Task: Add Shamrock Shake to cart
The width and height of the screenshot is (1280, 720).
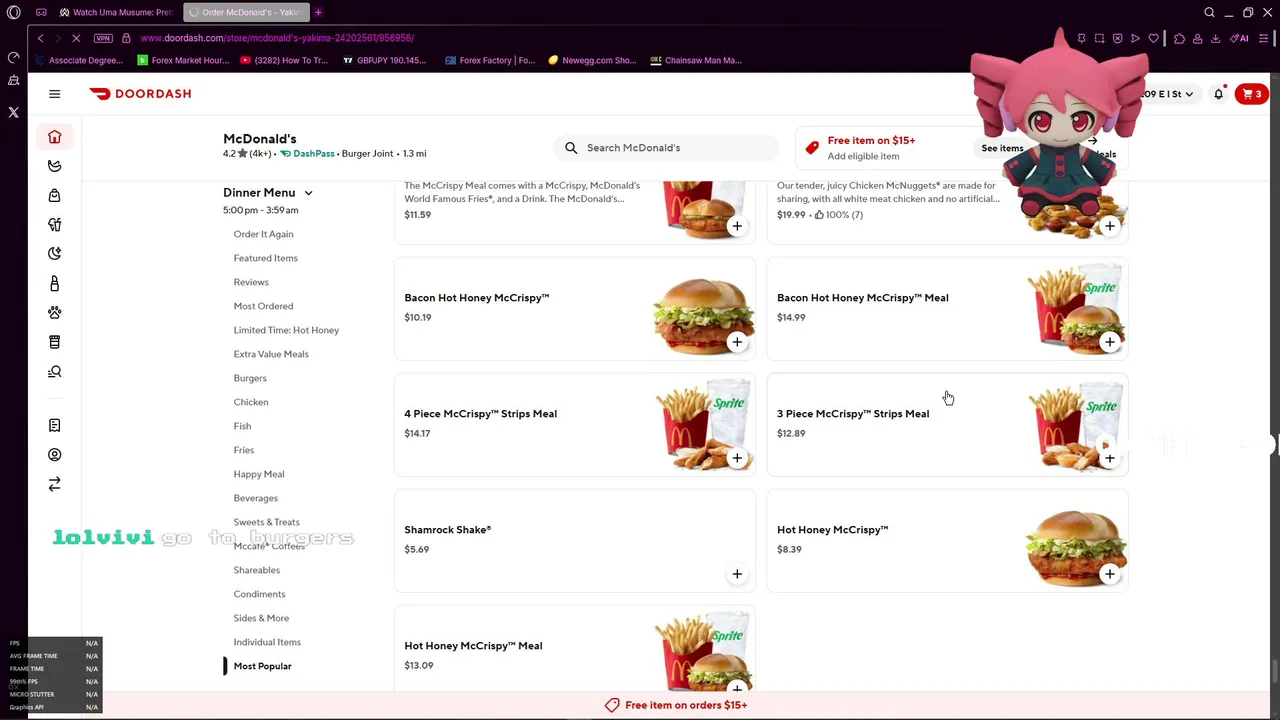Action: (x=737, y=574)
